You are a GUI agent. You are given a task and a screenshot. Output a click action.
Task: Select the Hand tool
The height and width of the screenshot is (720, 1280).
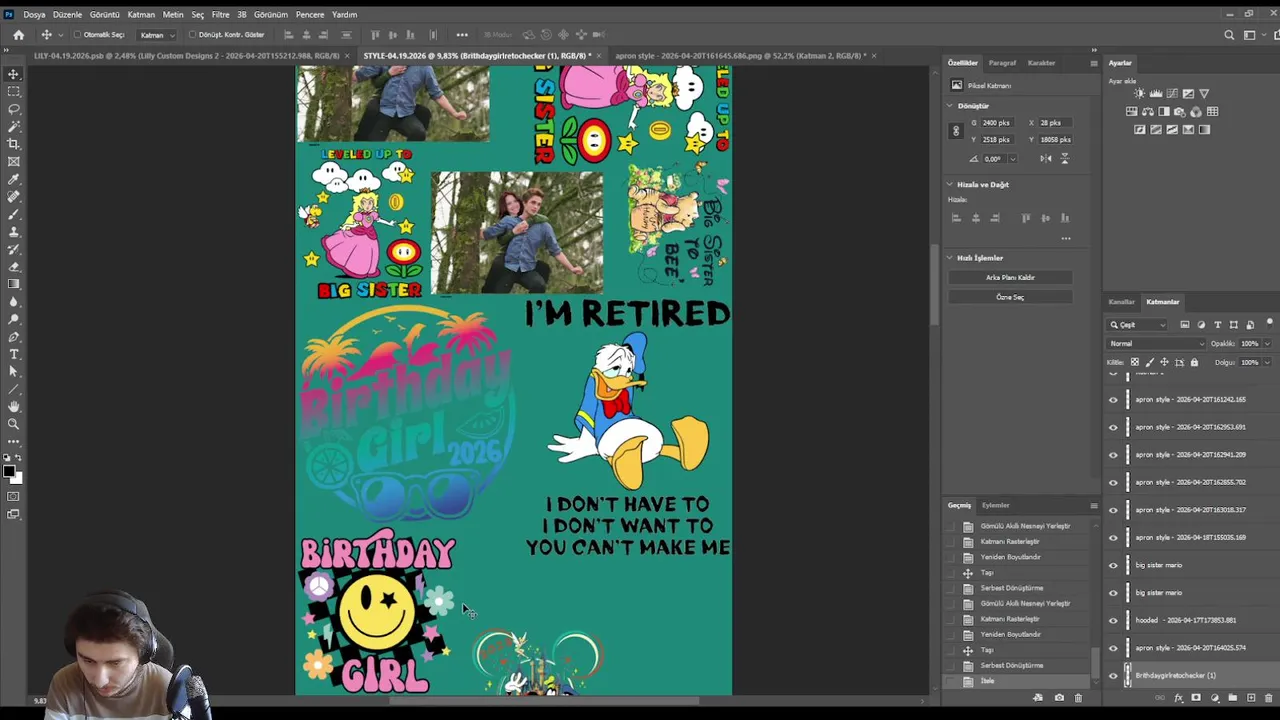(x=14, y=406)
